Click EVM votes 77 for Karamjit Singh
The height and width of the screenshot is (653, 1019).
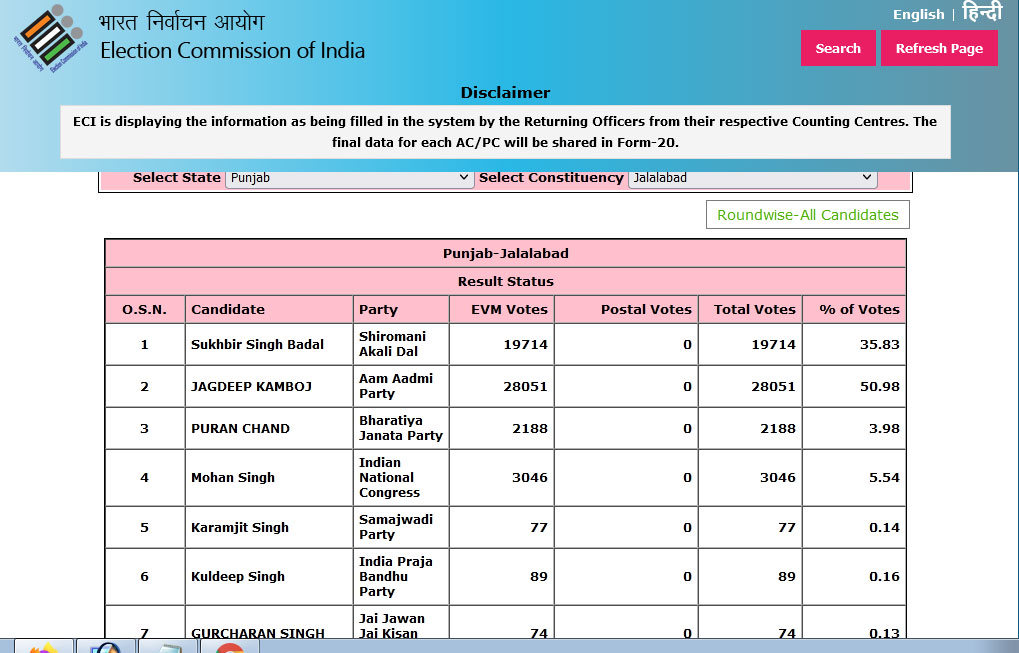point(539,528)
